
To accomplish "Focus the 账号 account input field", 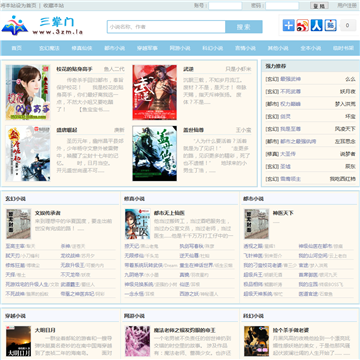I will (x=225, y=6).
